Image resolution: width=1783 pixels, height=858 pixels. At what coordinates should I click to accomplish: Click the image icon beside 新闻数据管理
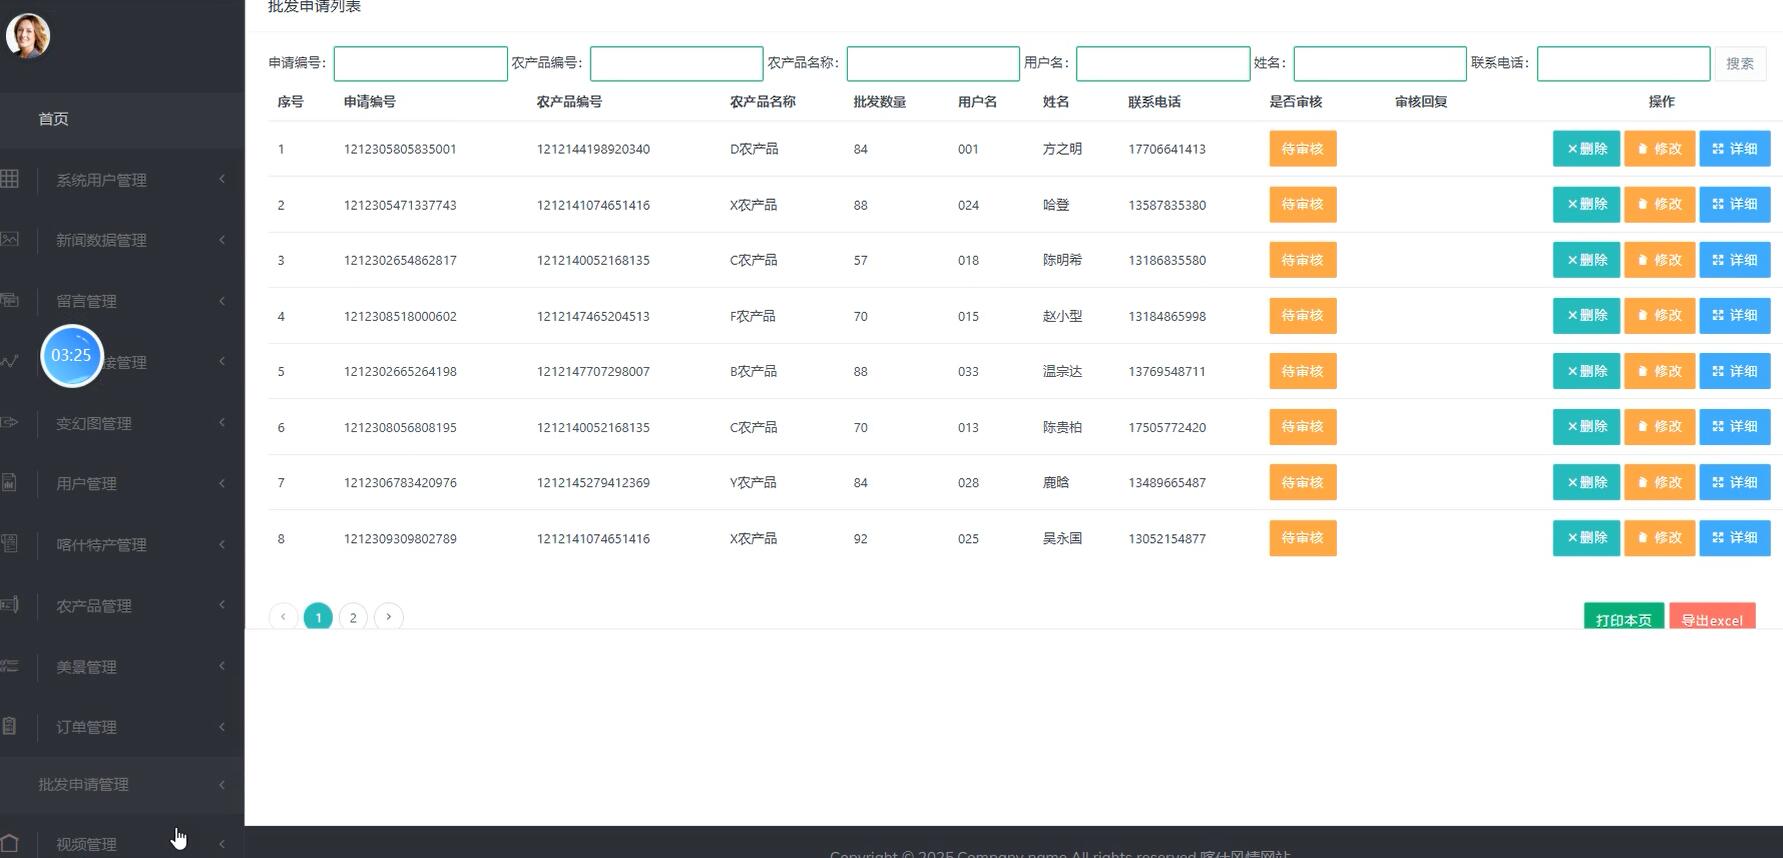pos(10,239)
